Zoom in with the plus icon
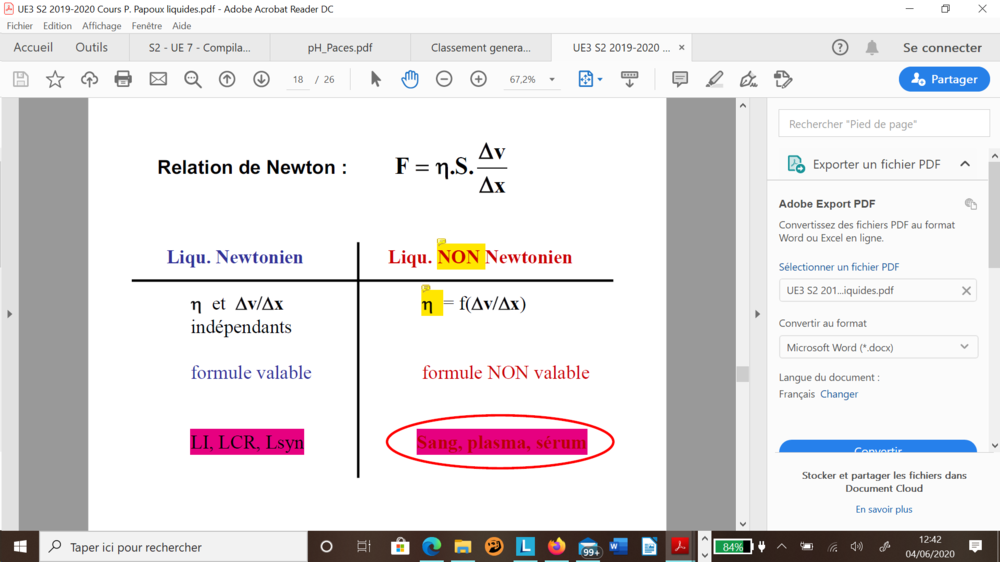Viewport: 1000px width, 562px height. (478, 79)
